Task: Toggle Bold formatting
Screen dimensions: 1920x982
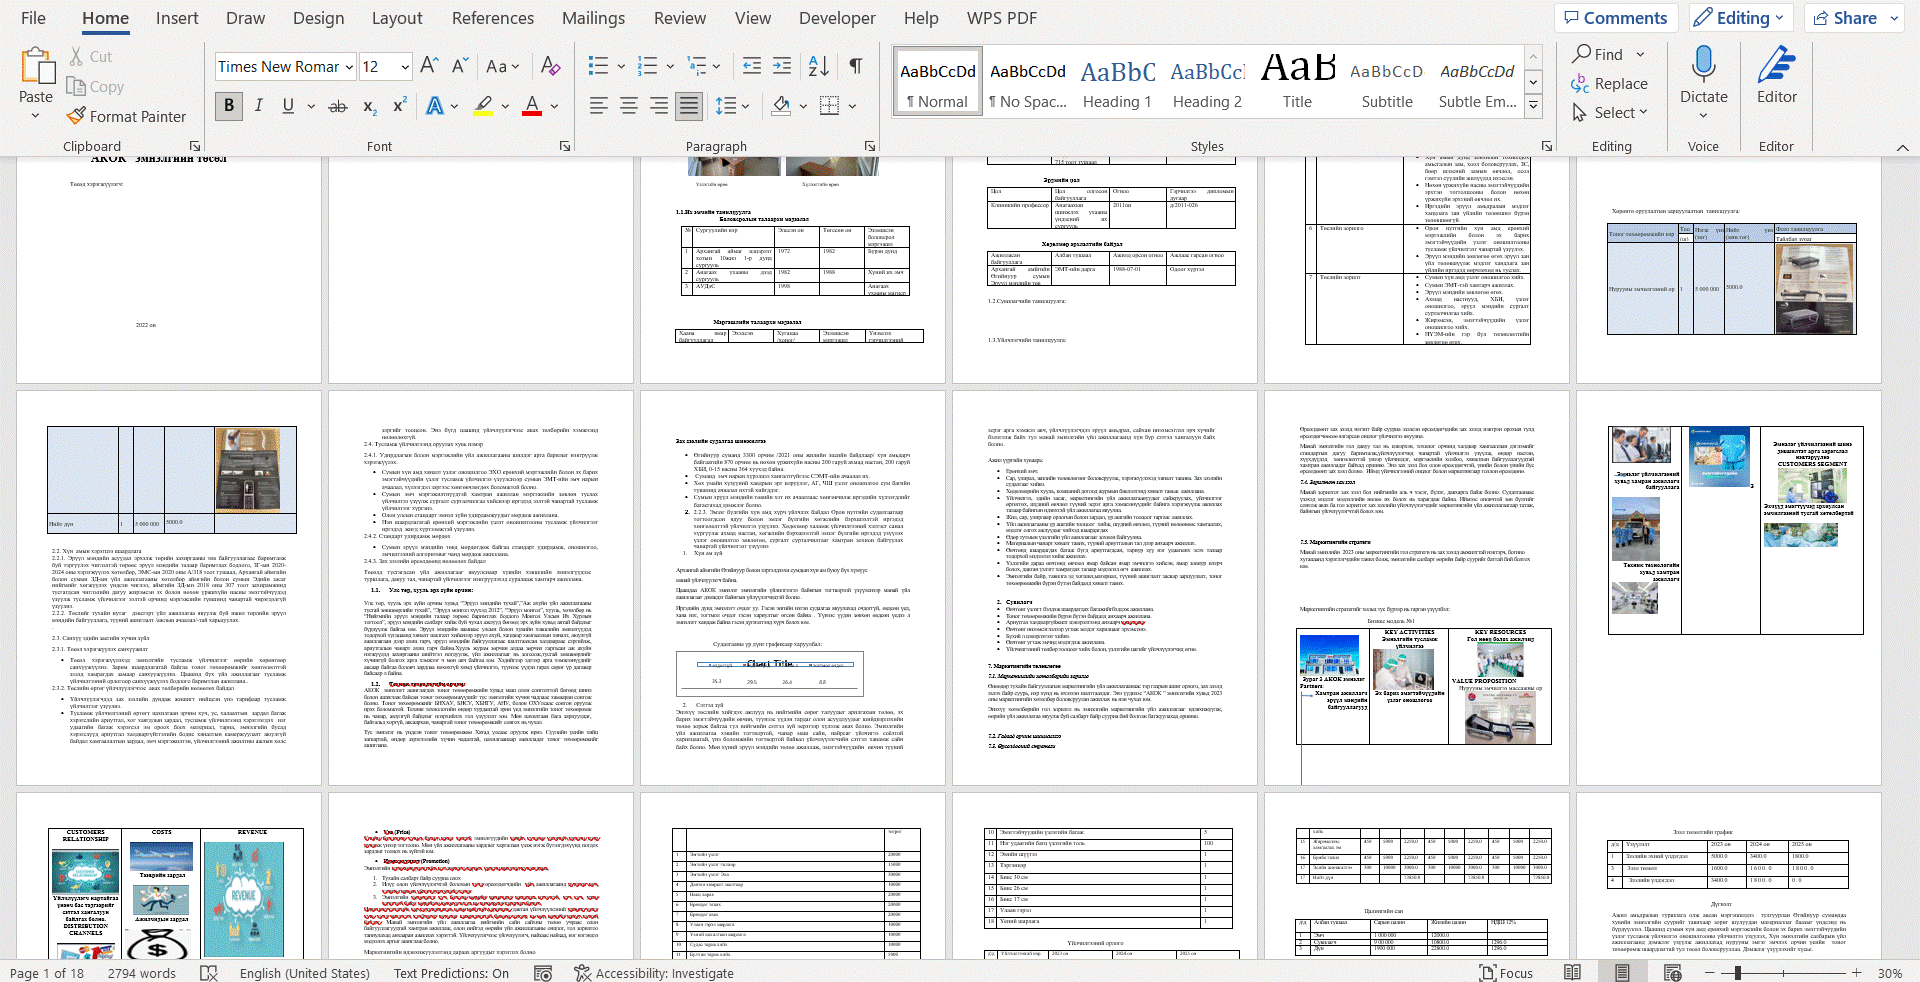Action: [229, 106]
